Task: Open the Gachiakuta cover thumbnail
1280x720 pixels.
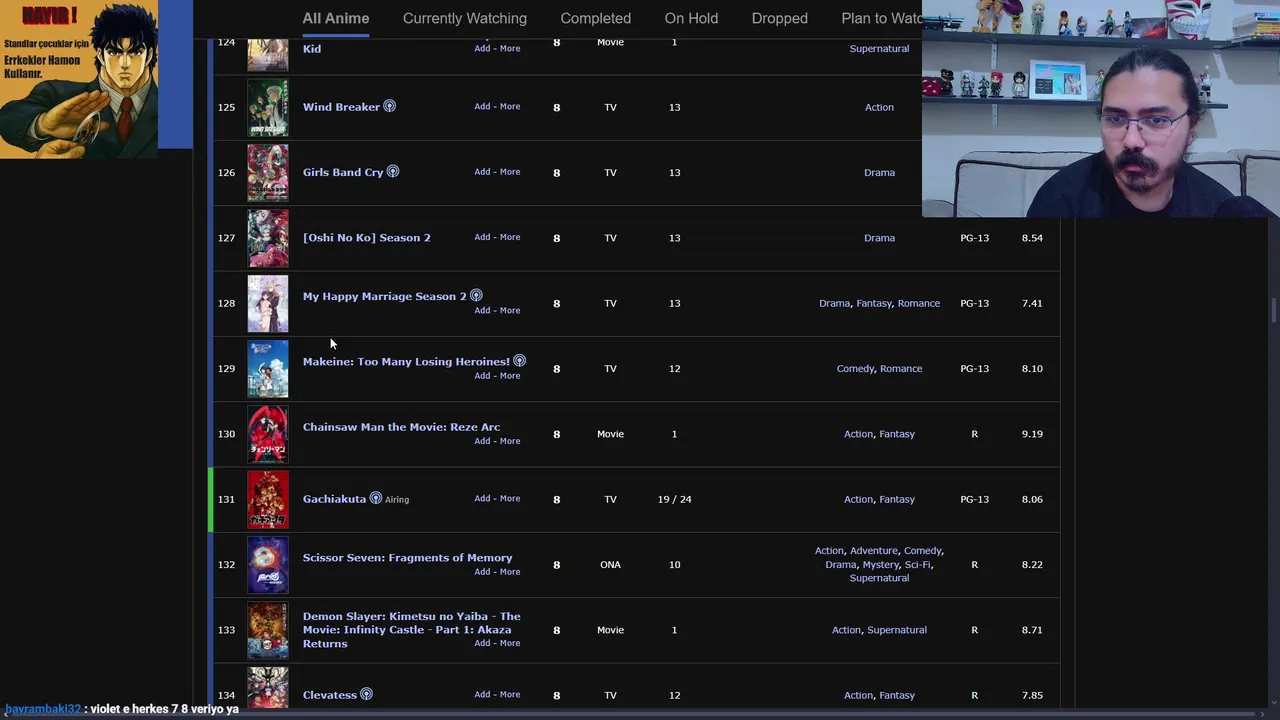Action: click(268, 499)
